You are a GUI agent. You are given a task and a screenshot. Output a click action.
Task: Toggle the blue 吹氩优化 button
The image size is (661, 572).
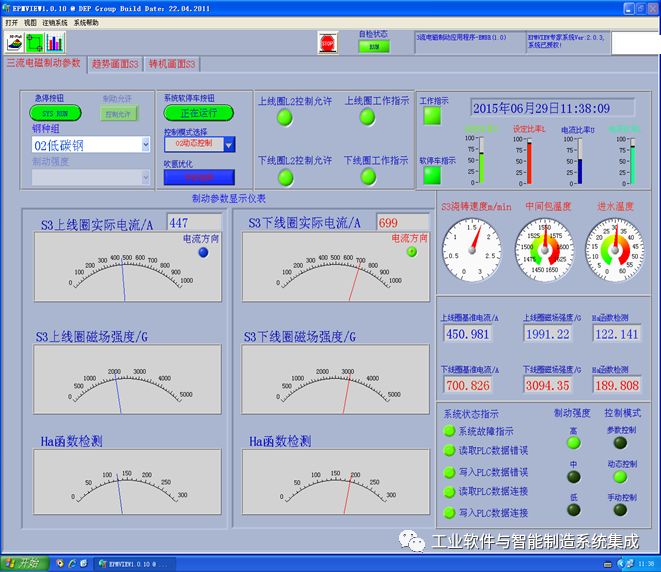click(199, 177)
